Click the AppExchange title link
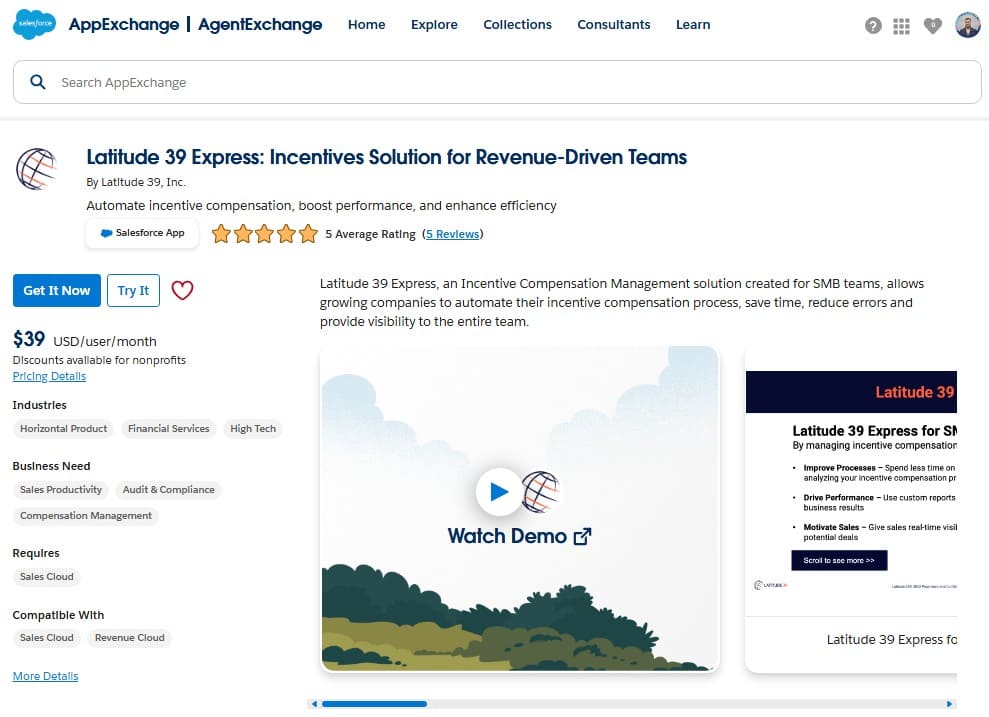 [124, 25]
